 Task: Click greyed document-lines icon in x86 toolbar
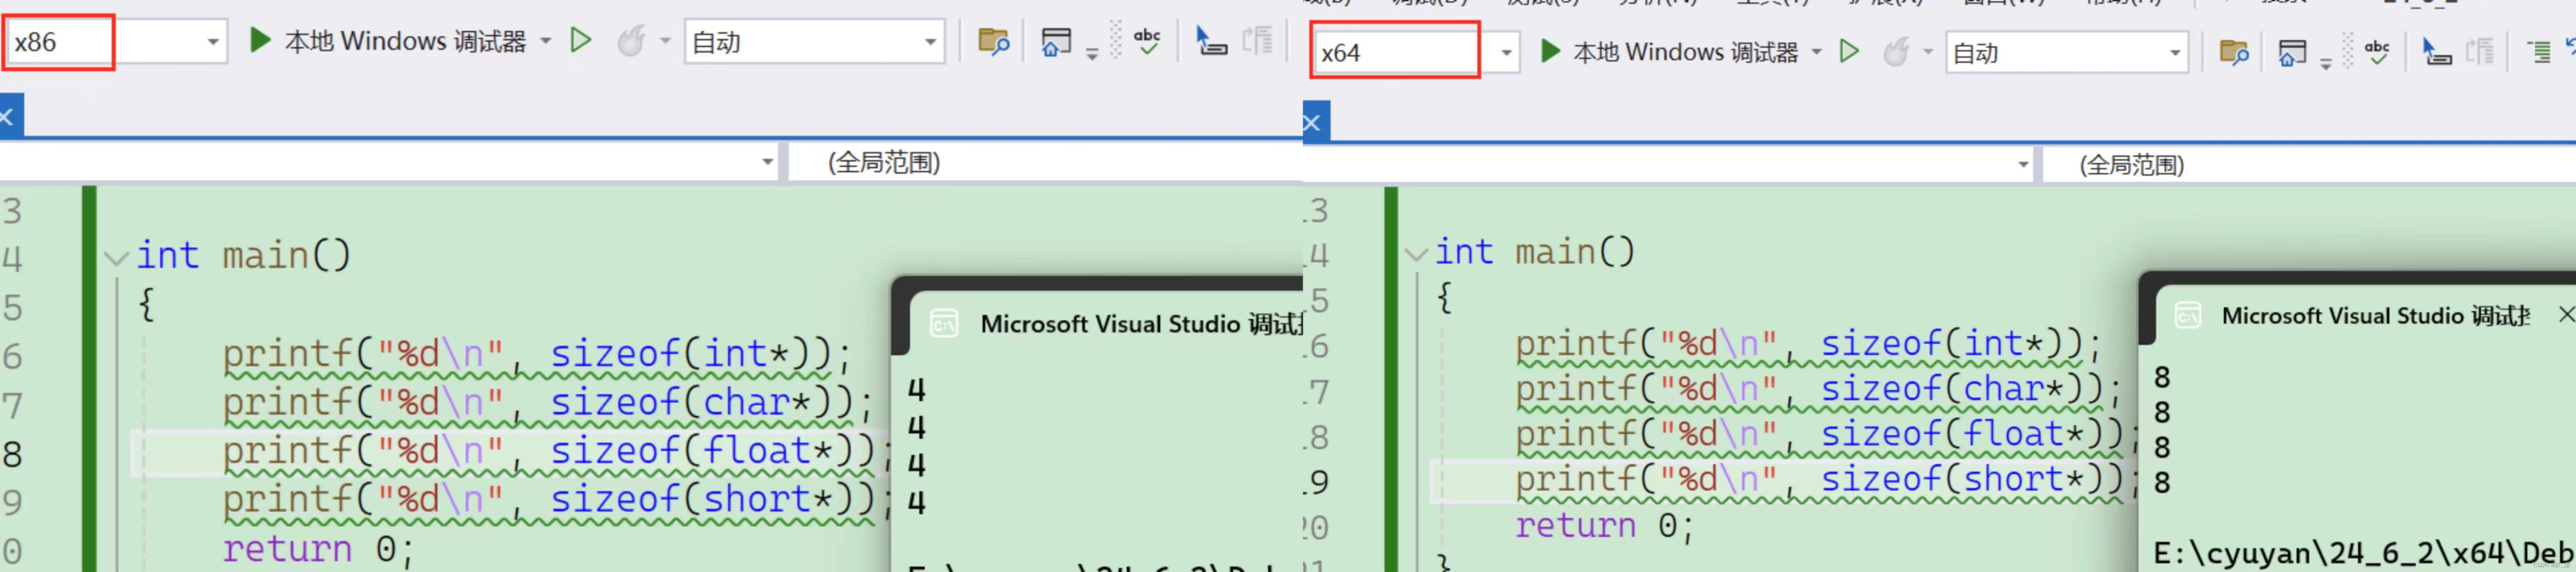point(1257,41)
